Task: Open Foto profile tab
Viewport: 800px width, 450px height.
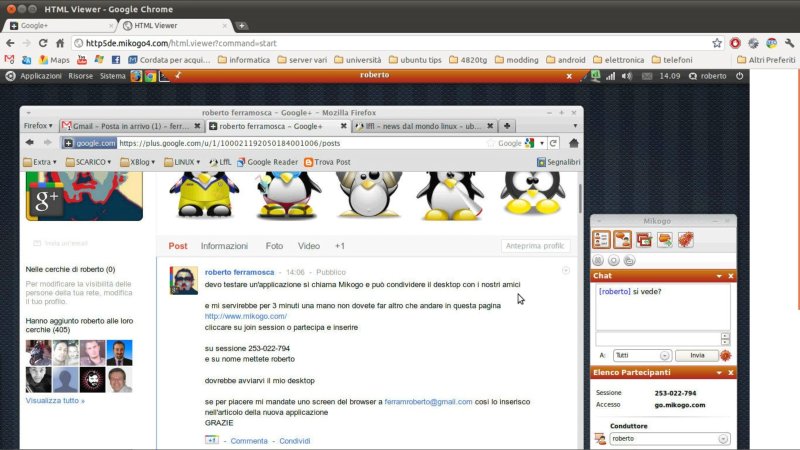Action: 274,246
